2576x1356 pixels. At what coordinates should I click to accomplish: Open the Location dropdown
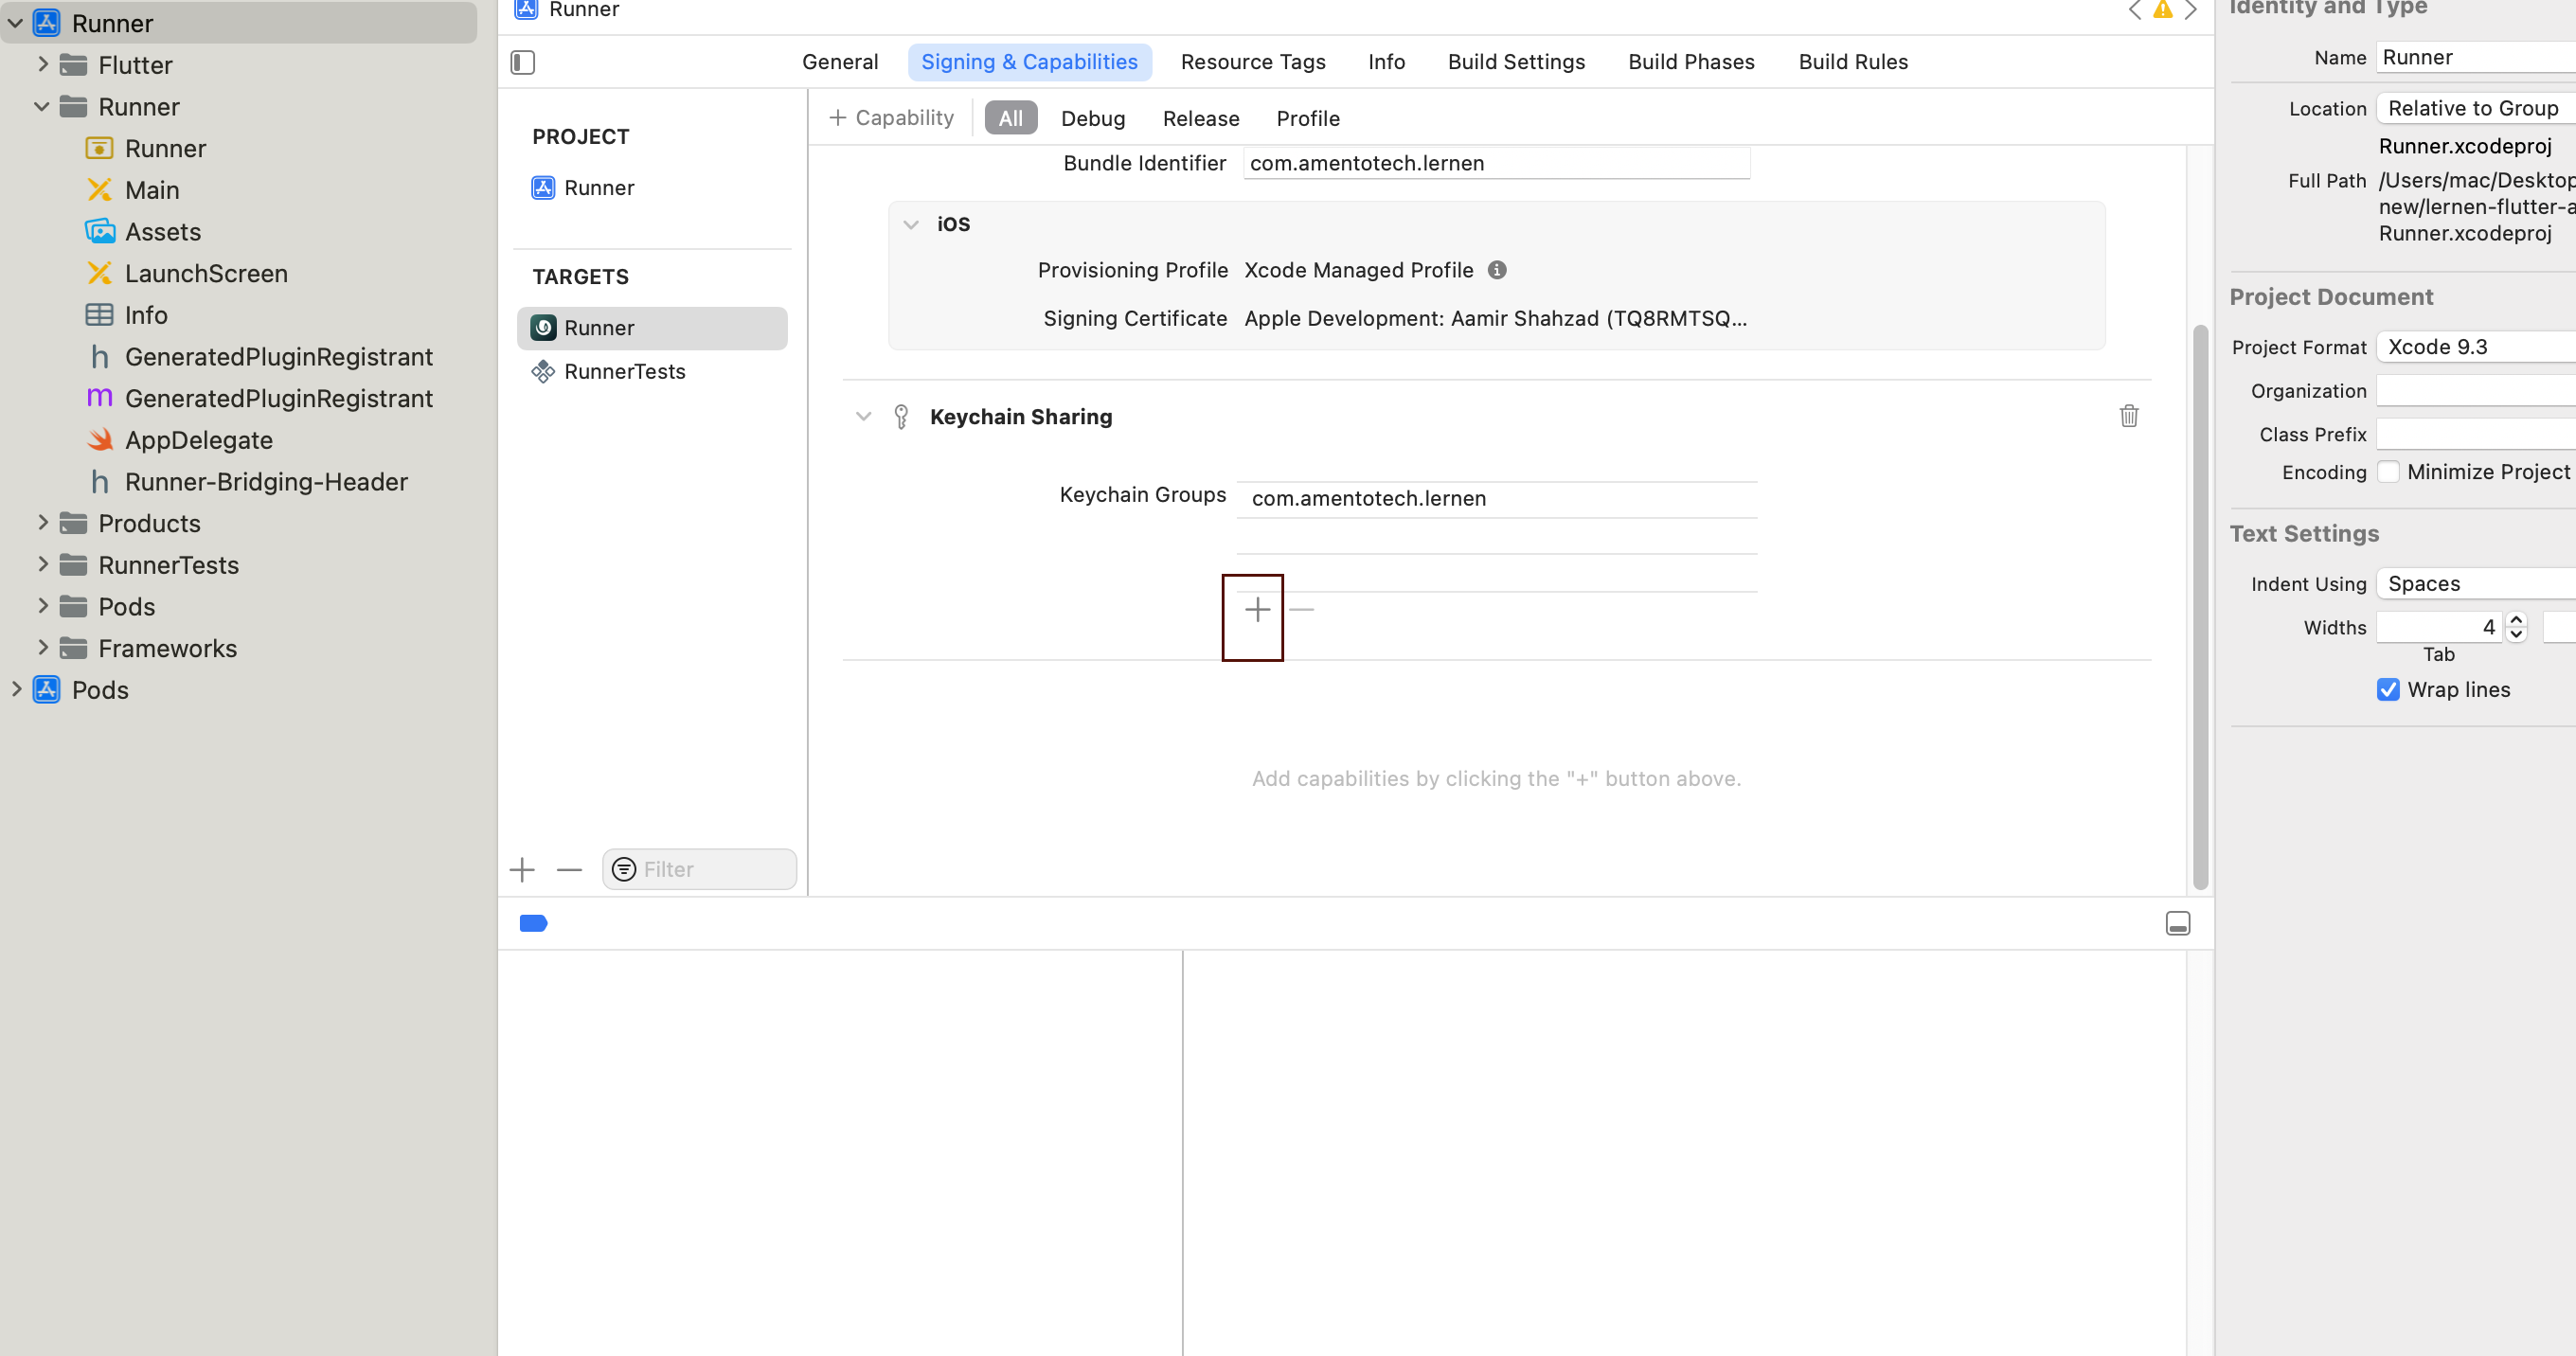pos(2476,108)
